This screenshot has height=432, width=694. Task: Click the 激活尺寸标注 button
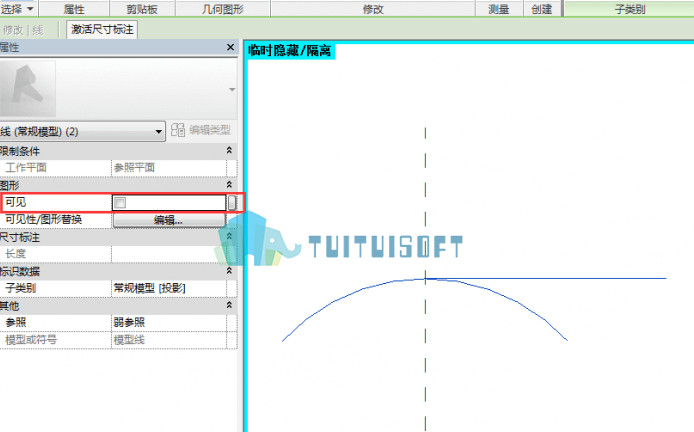coord(102,29)
